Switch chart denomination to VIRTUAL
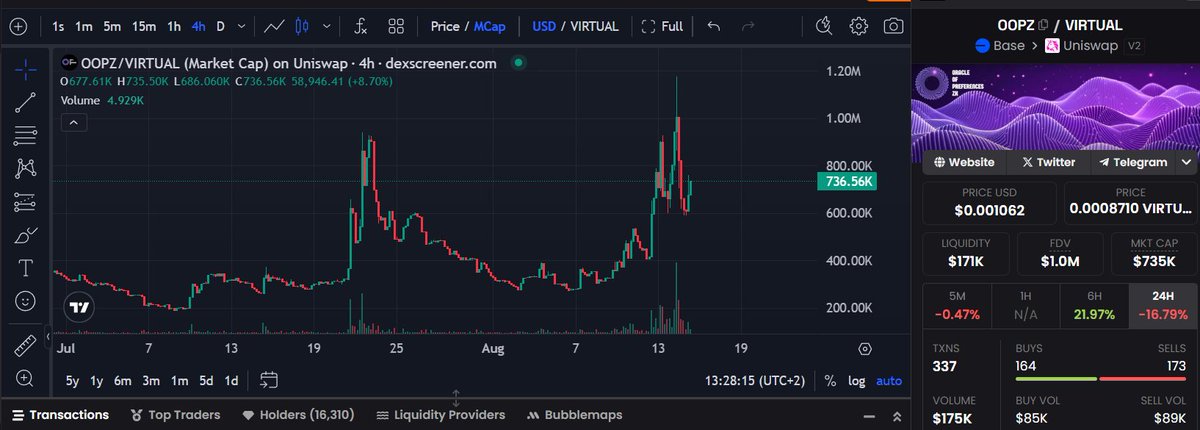This screenshot has height=430, width=1200. [x=594, y=26]
